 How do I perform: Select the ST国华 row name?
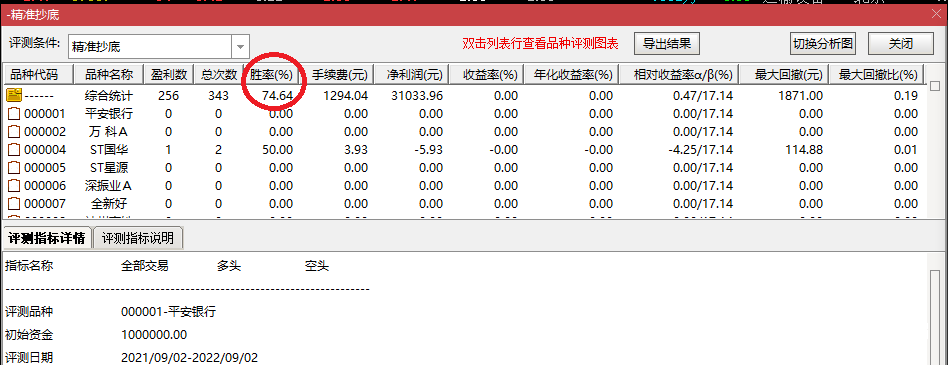108,150
